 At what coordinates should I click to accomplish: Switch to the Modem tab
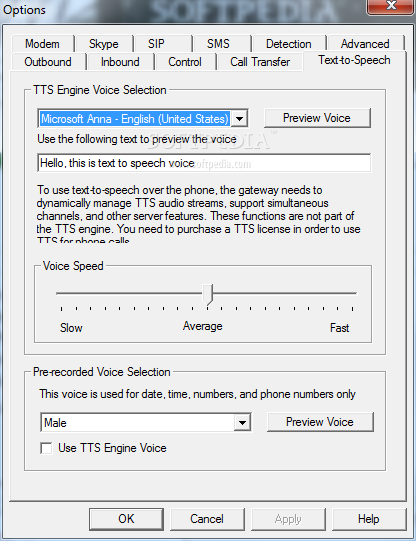click(42, 44)
